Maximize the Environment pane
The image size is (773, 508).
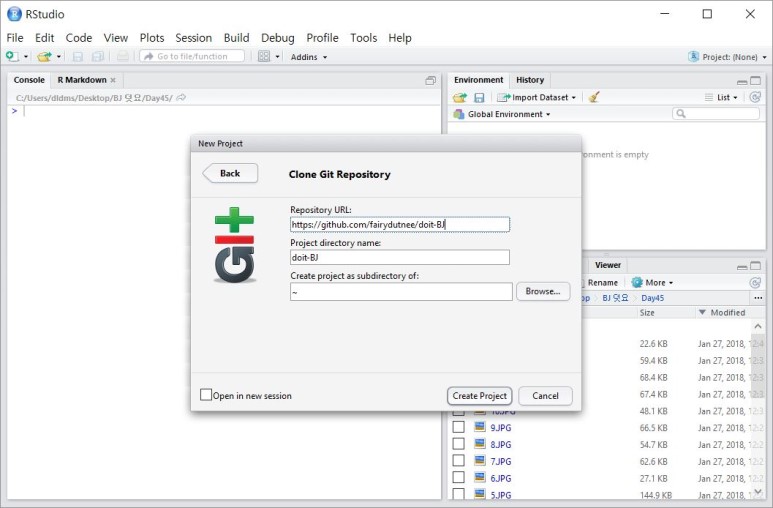755,80
